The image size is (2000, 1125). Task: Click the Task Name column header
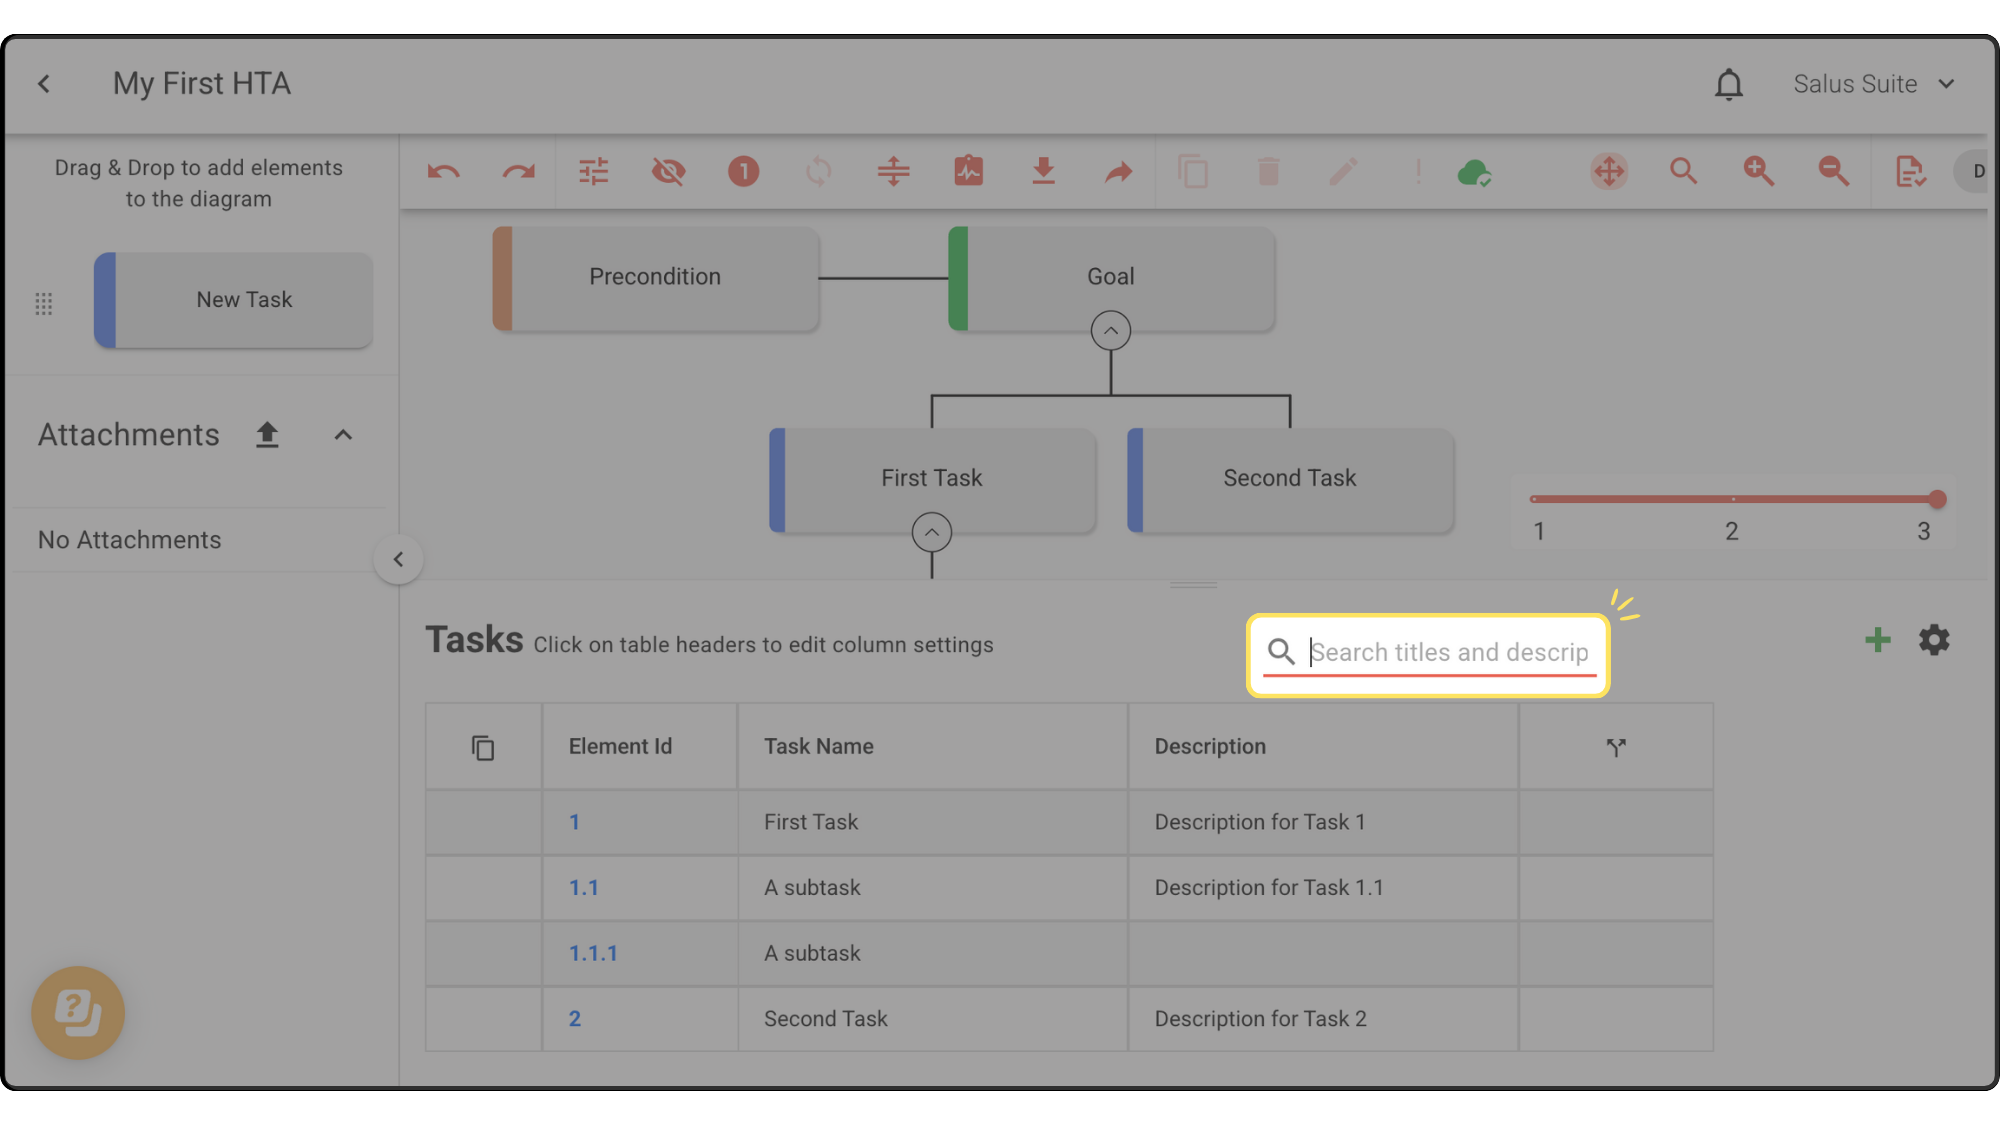coord(819,747)
